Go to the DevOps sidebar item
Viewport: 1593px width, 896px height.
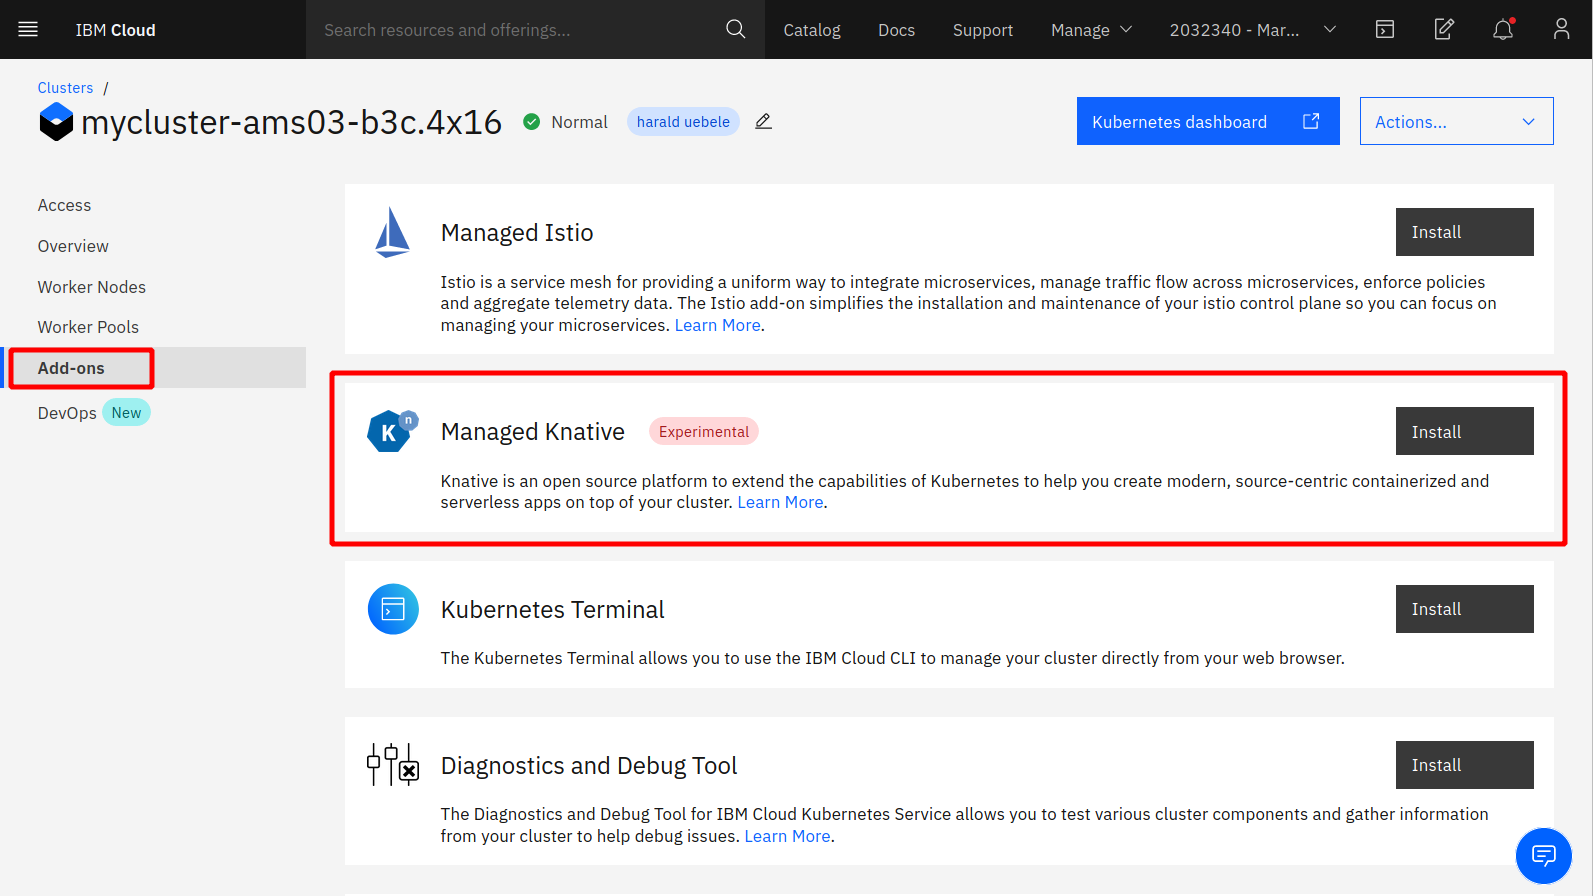click(x=67, y=413)
